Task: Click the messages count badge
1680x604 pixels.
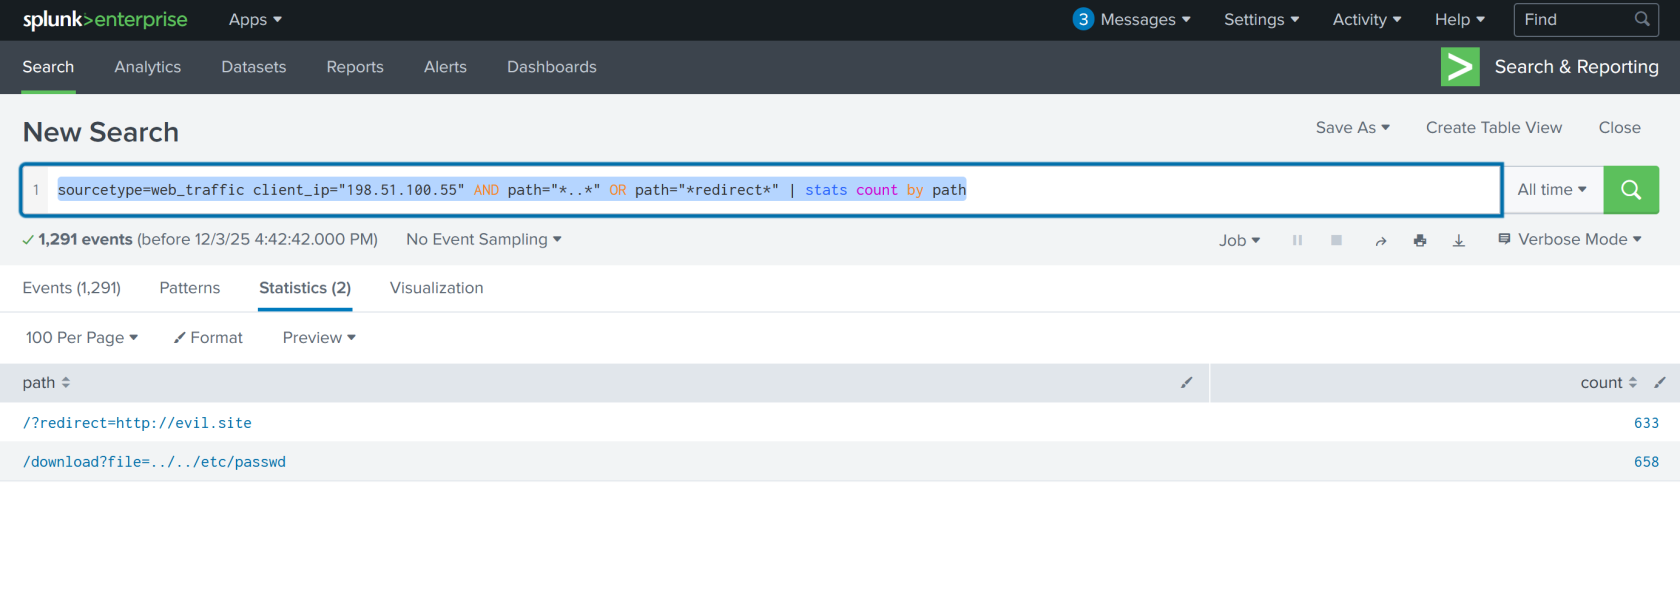Action: (1083, 19)
